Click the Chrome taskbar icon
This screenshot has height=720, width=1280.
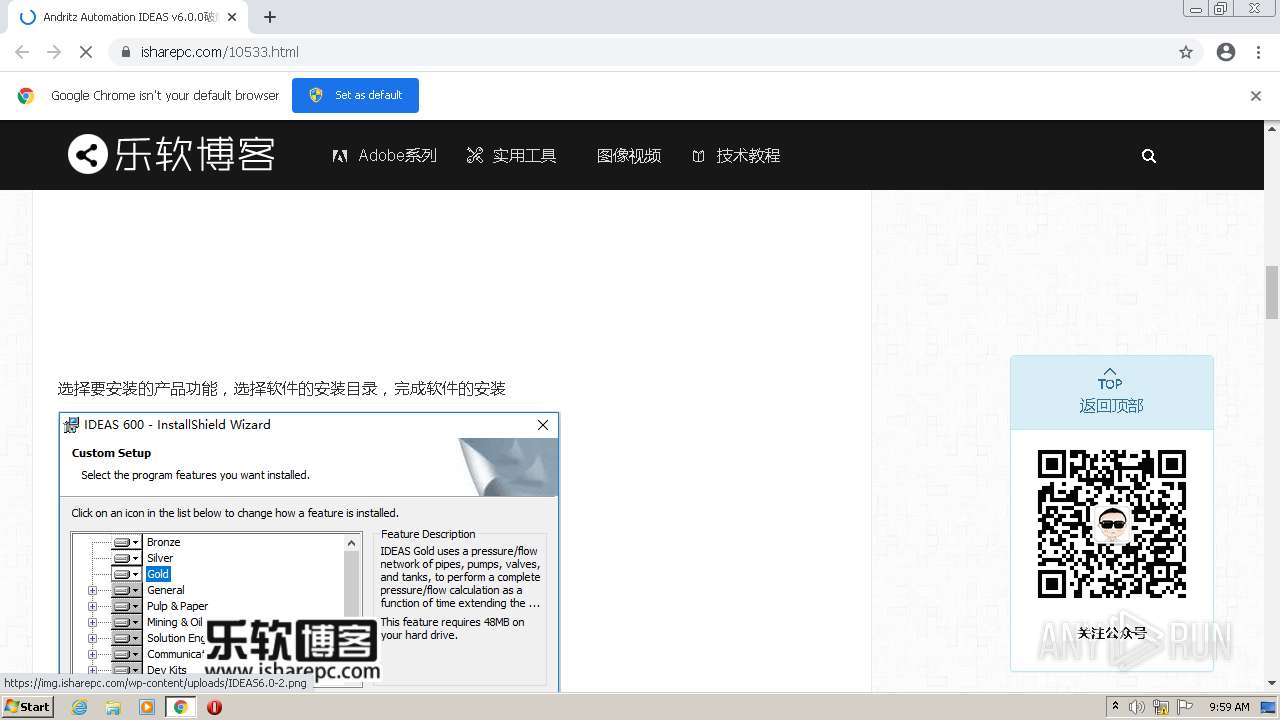point(181,707)
